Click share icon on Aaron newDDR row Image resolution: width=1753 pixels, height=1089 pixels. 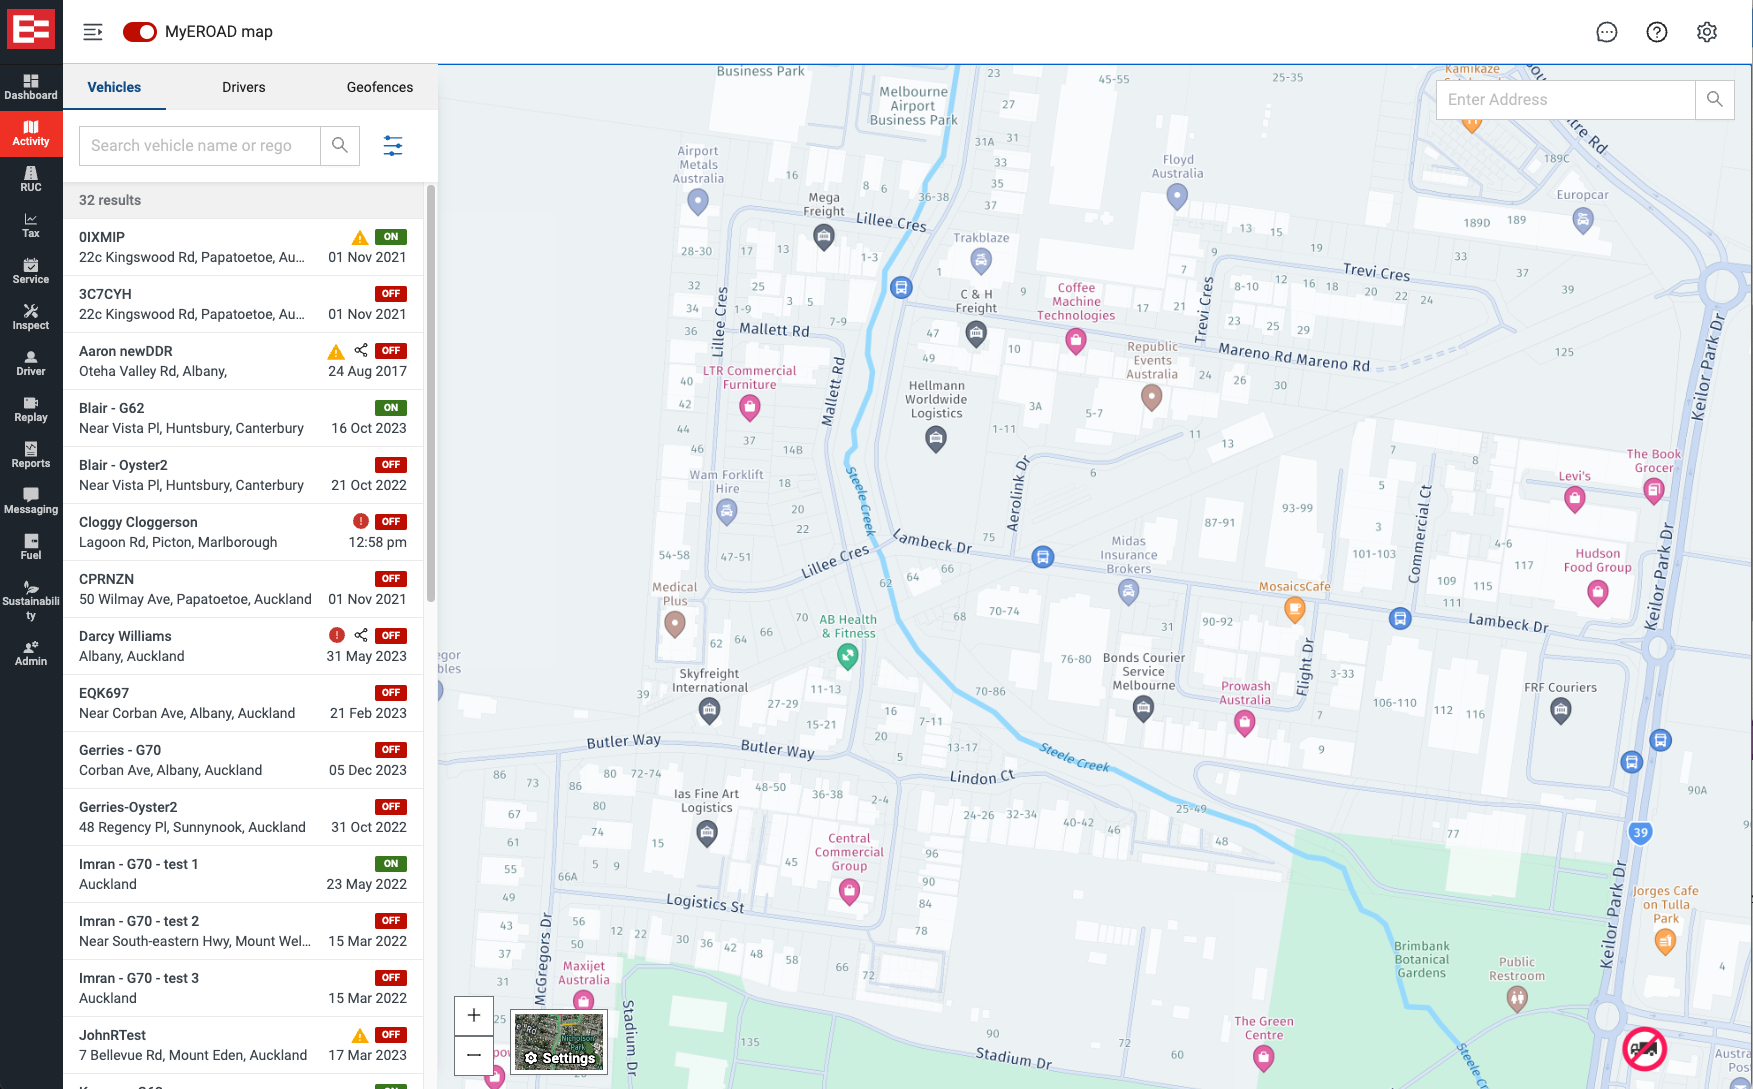point(361,351)
